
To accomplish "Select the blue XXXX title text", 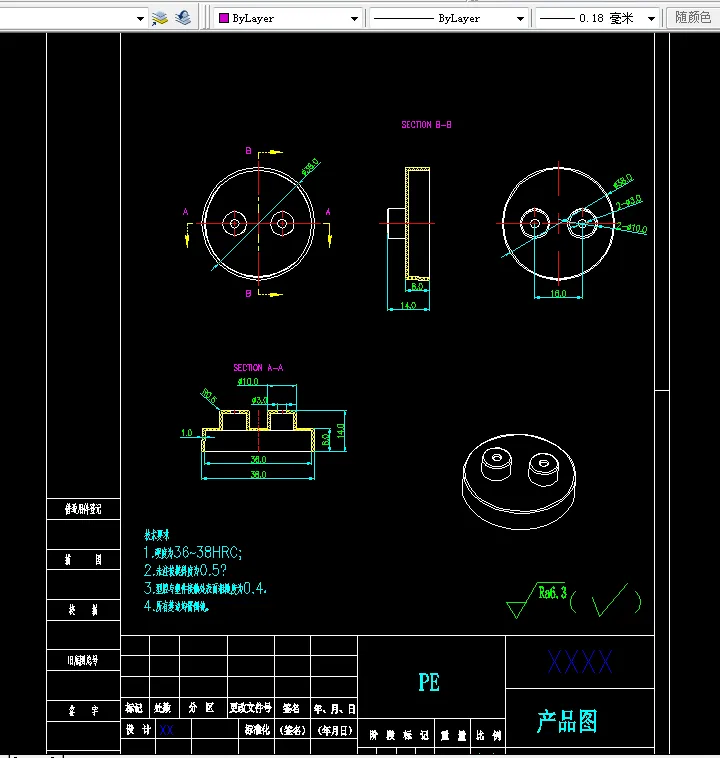I will pyautogui.click(x=580, y=661).
